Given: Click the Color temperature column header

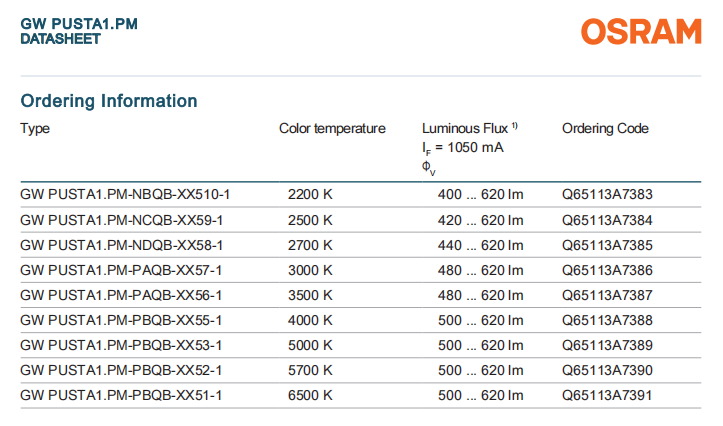Looking at the screenshot, I should 332,129.
